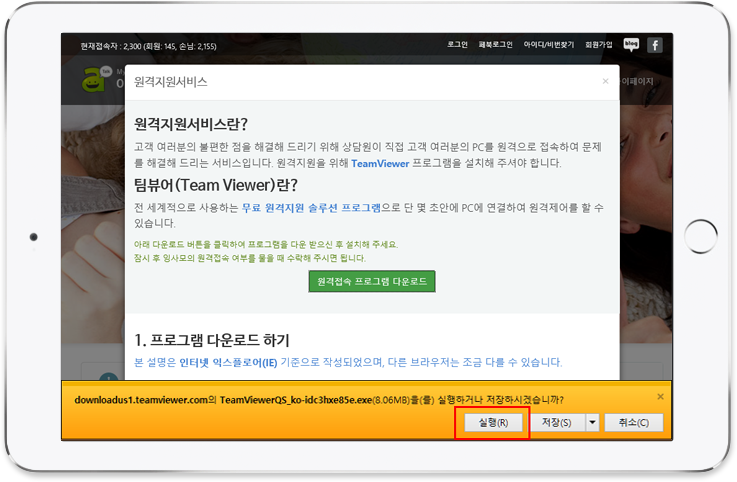
Task: Click the green 원격접속 프로그램 다운로드 button
Action: click(x=372, y=283)
